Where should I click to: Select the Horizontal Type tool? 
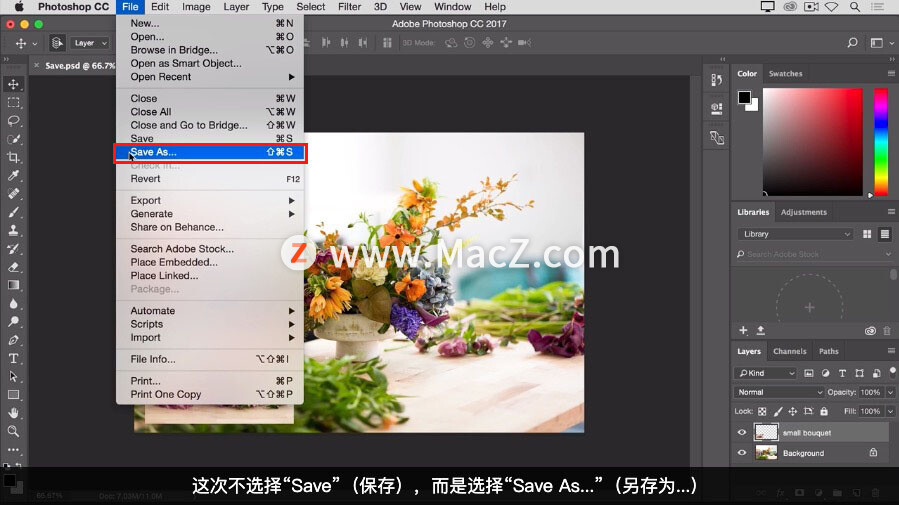13,358
